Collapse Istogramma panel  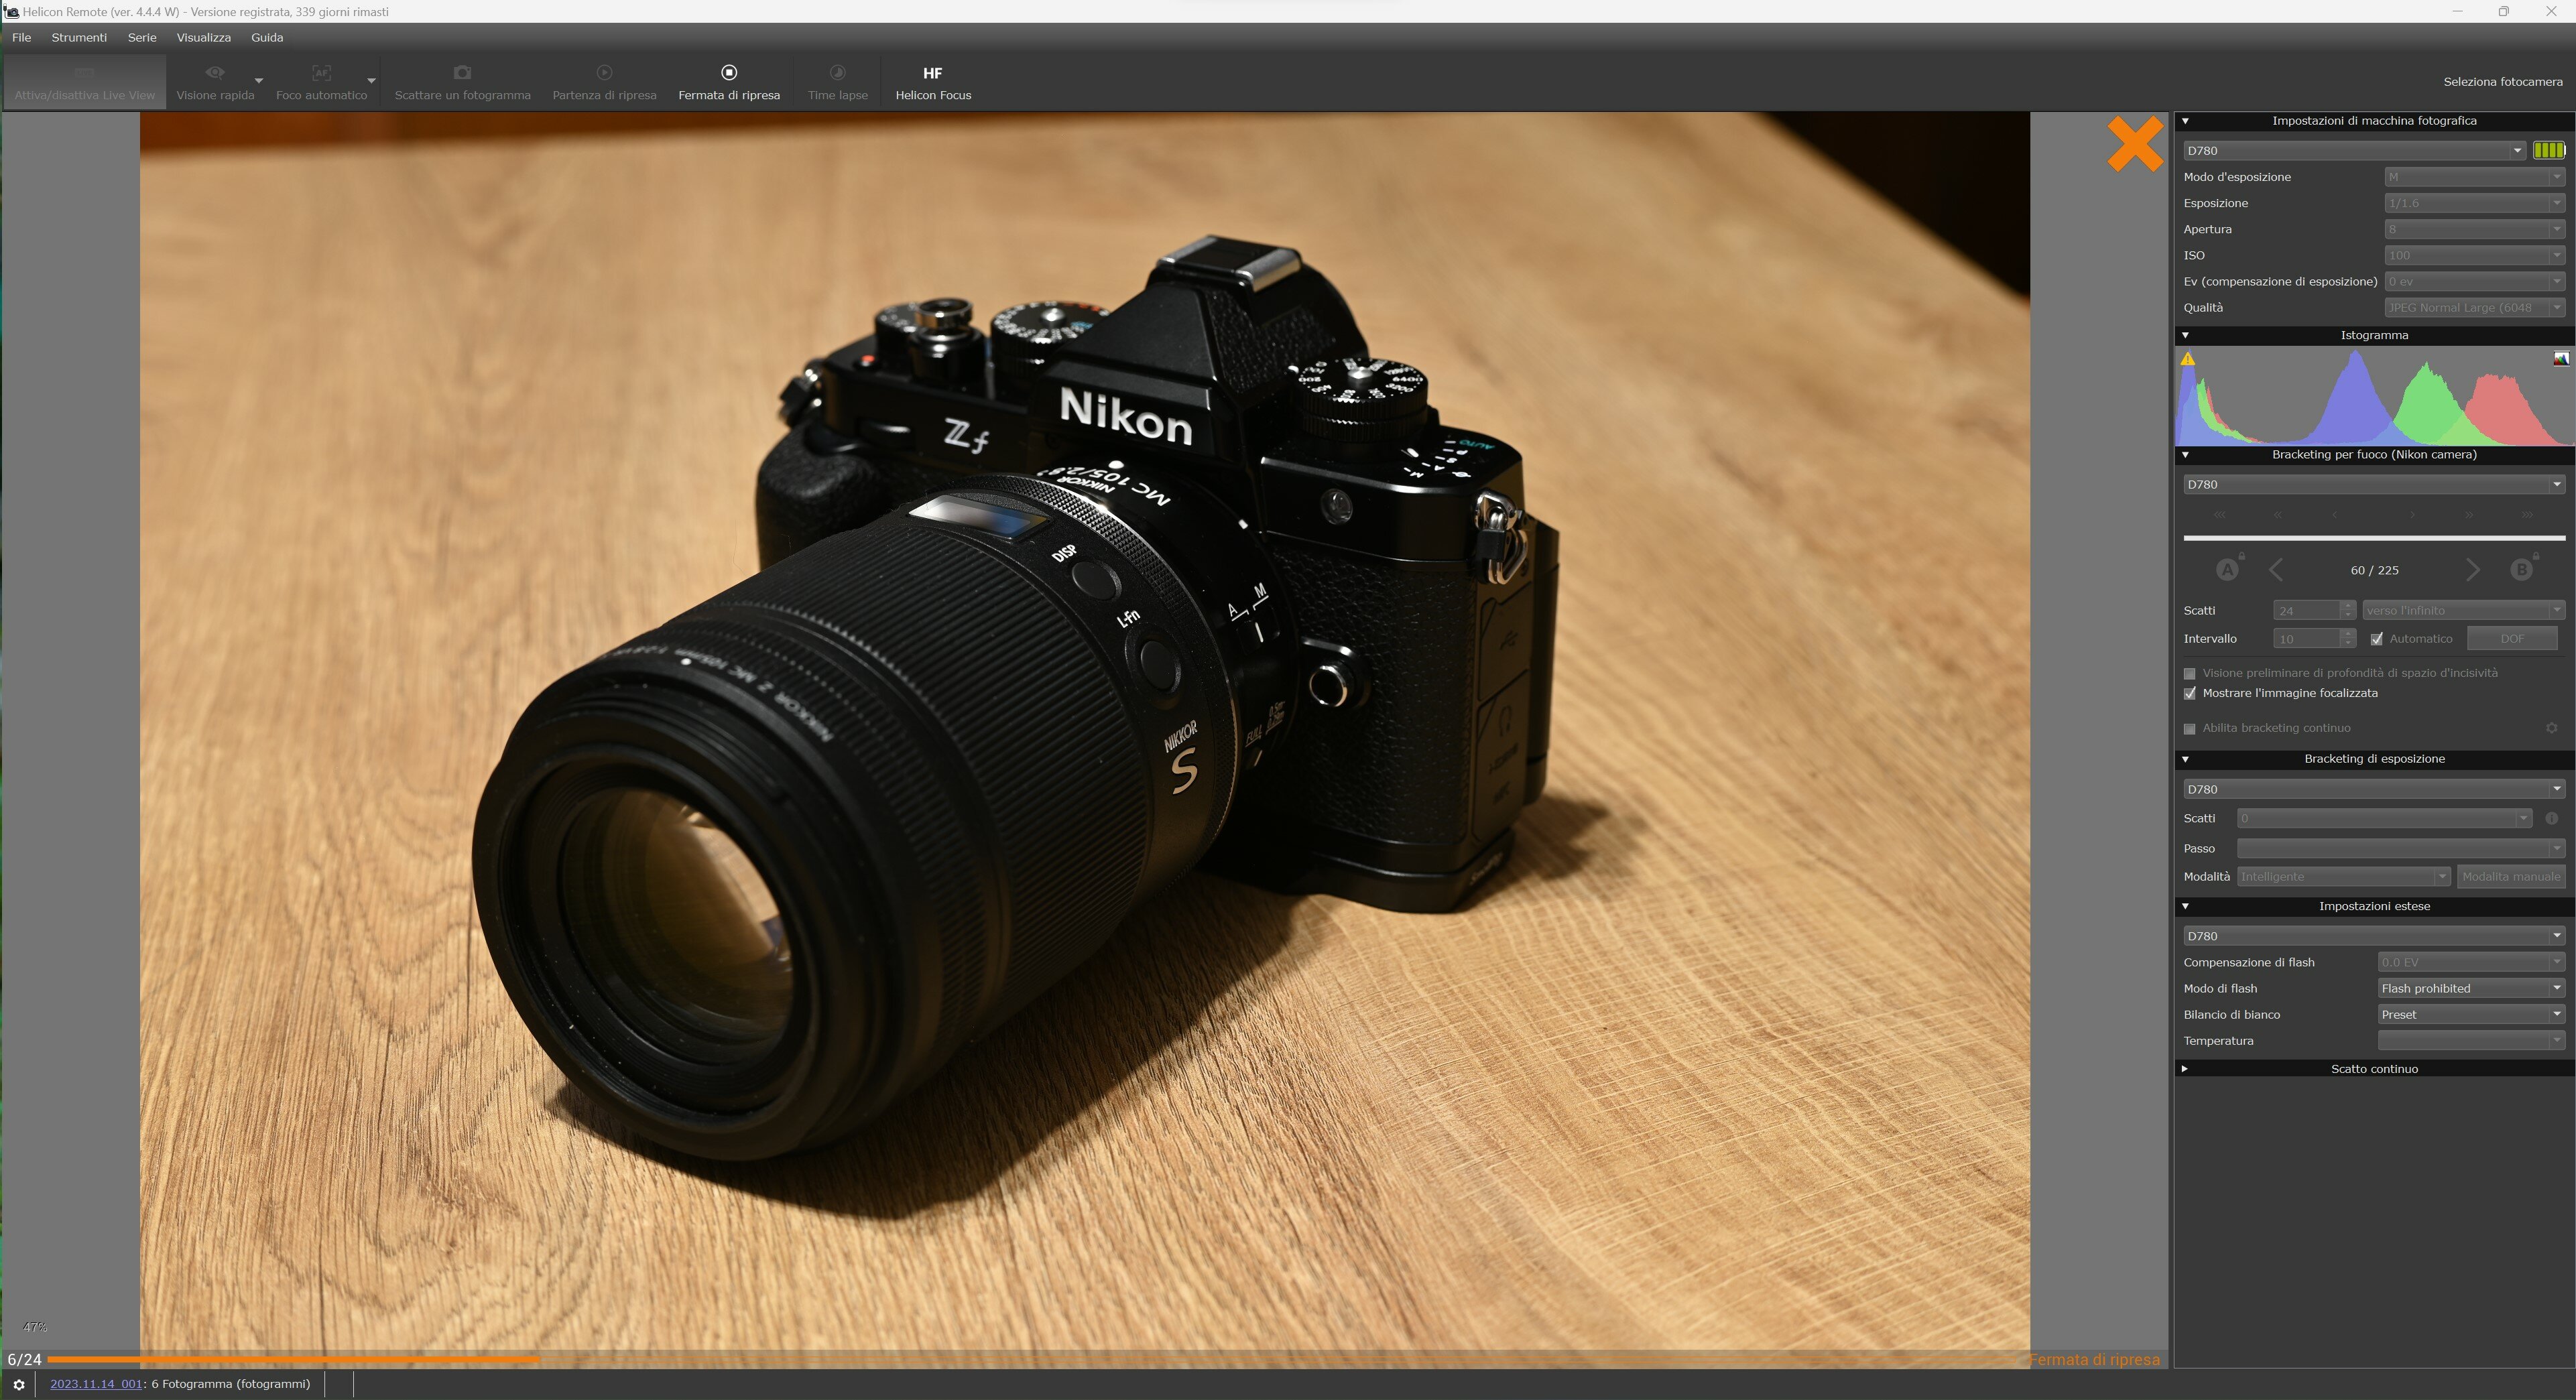[2186, 335]
